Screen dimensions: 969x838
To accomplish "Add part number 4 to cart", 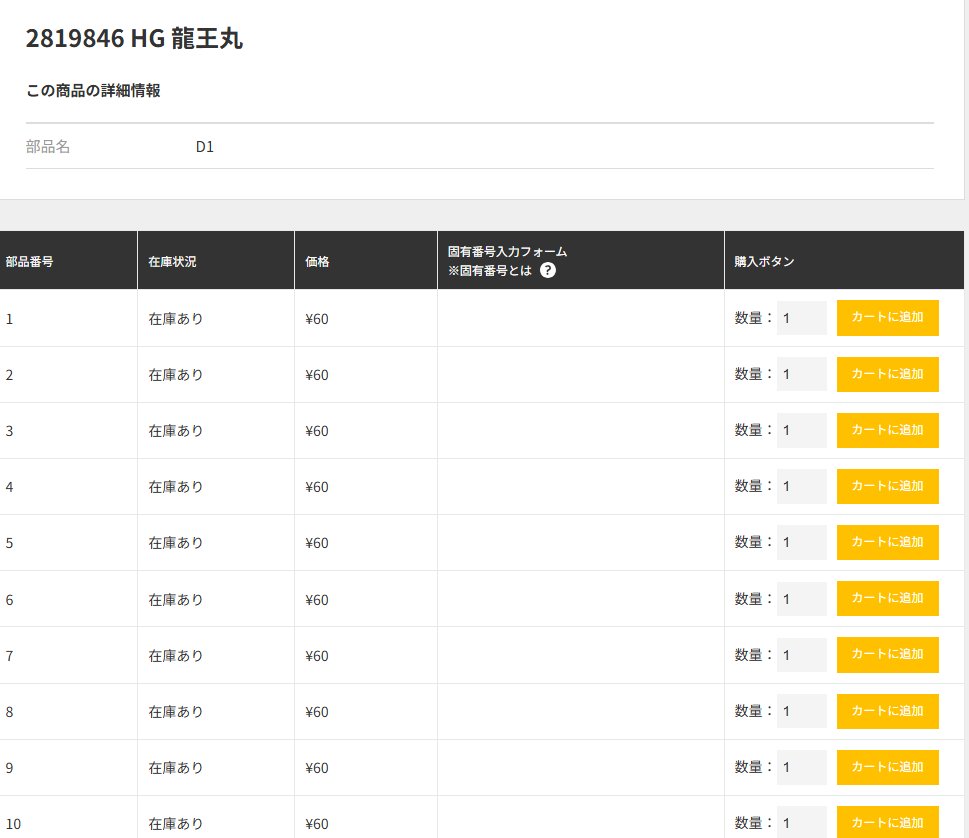I will 887,486.
